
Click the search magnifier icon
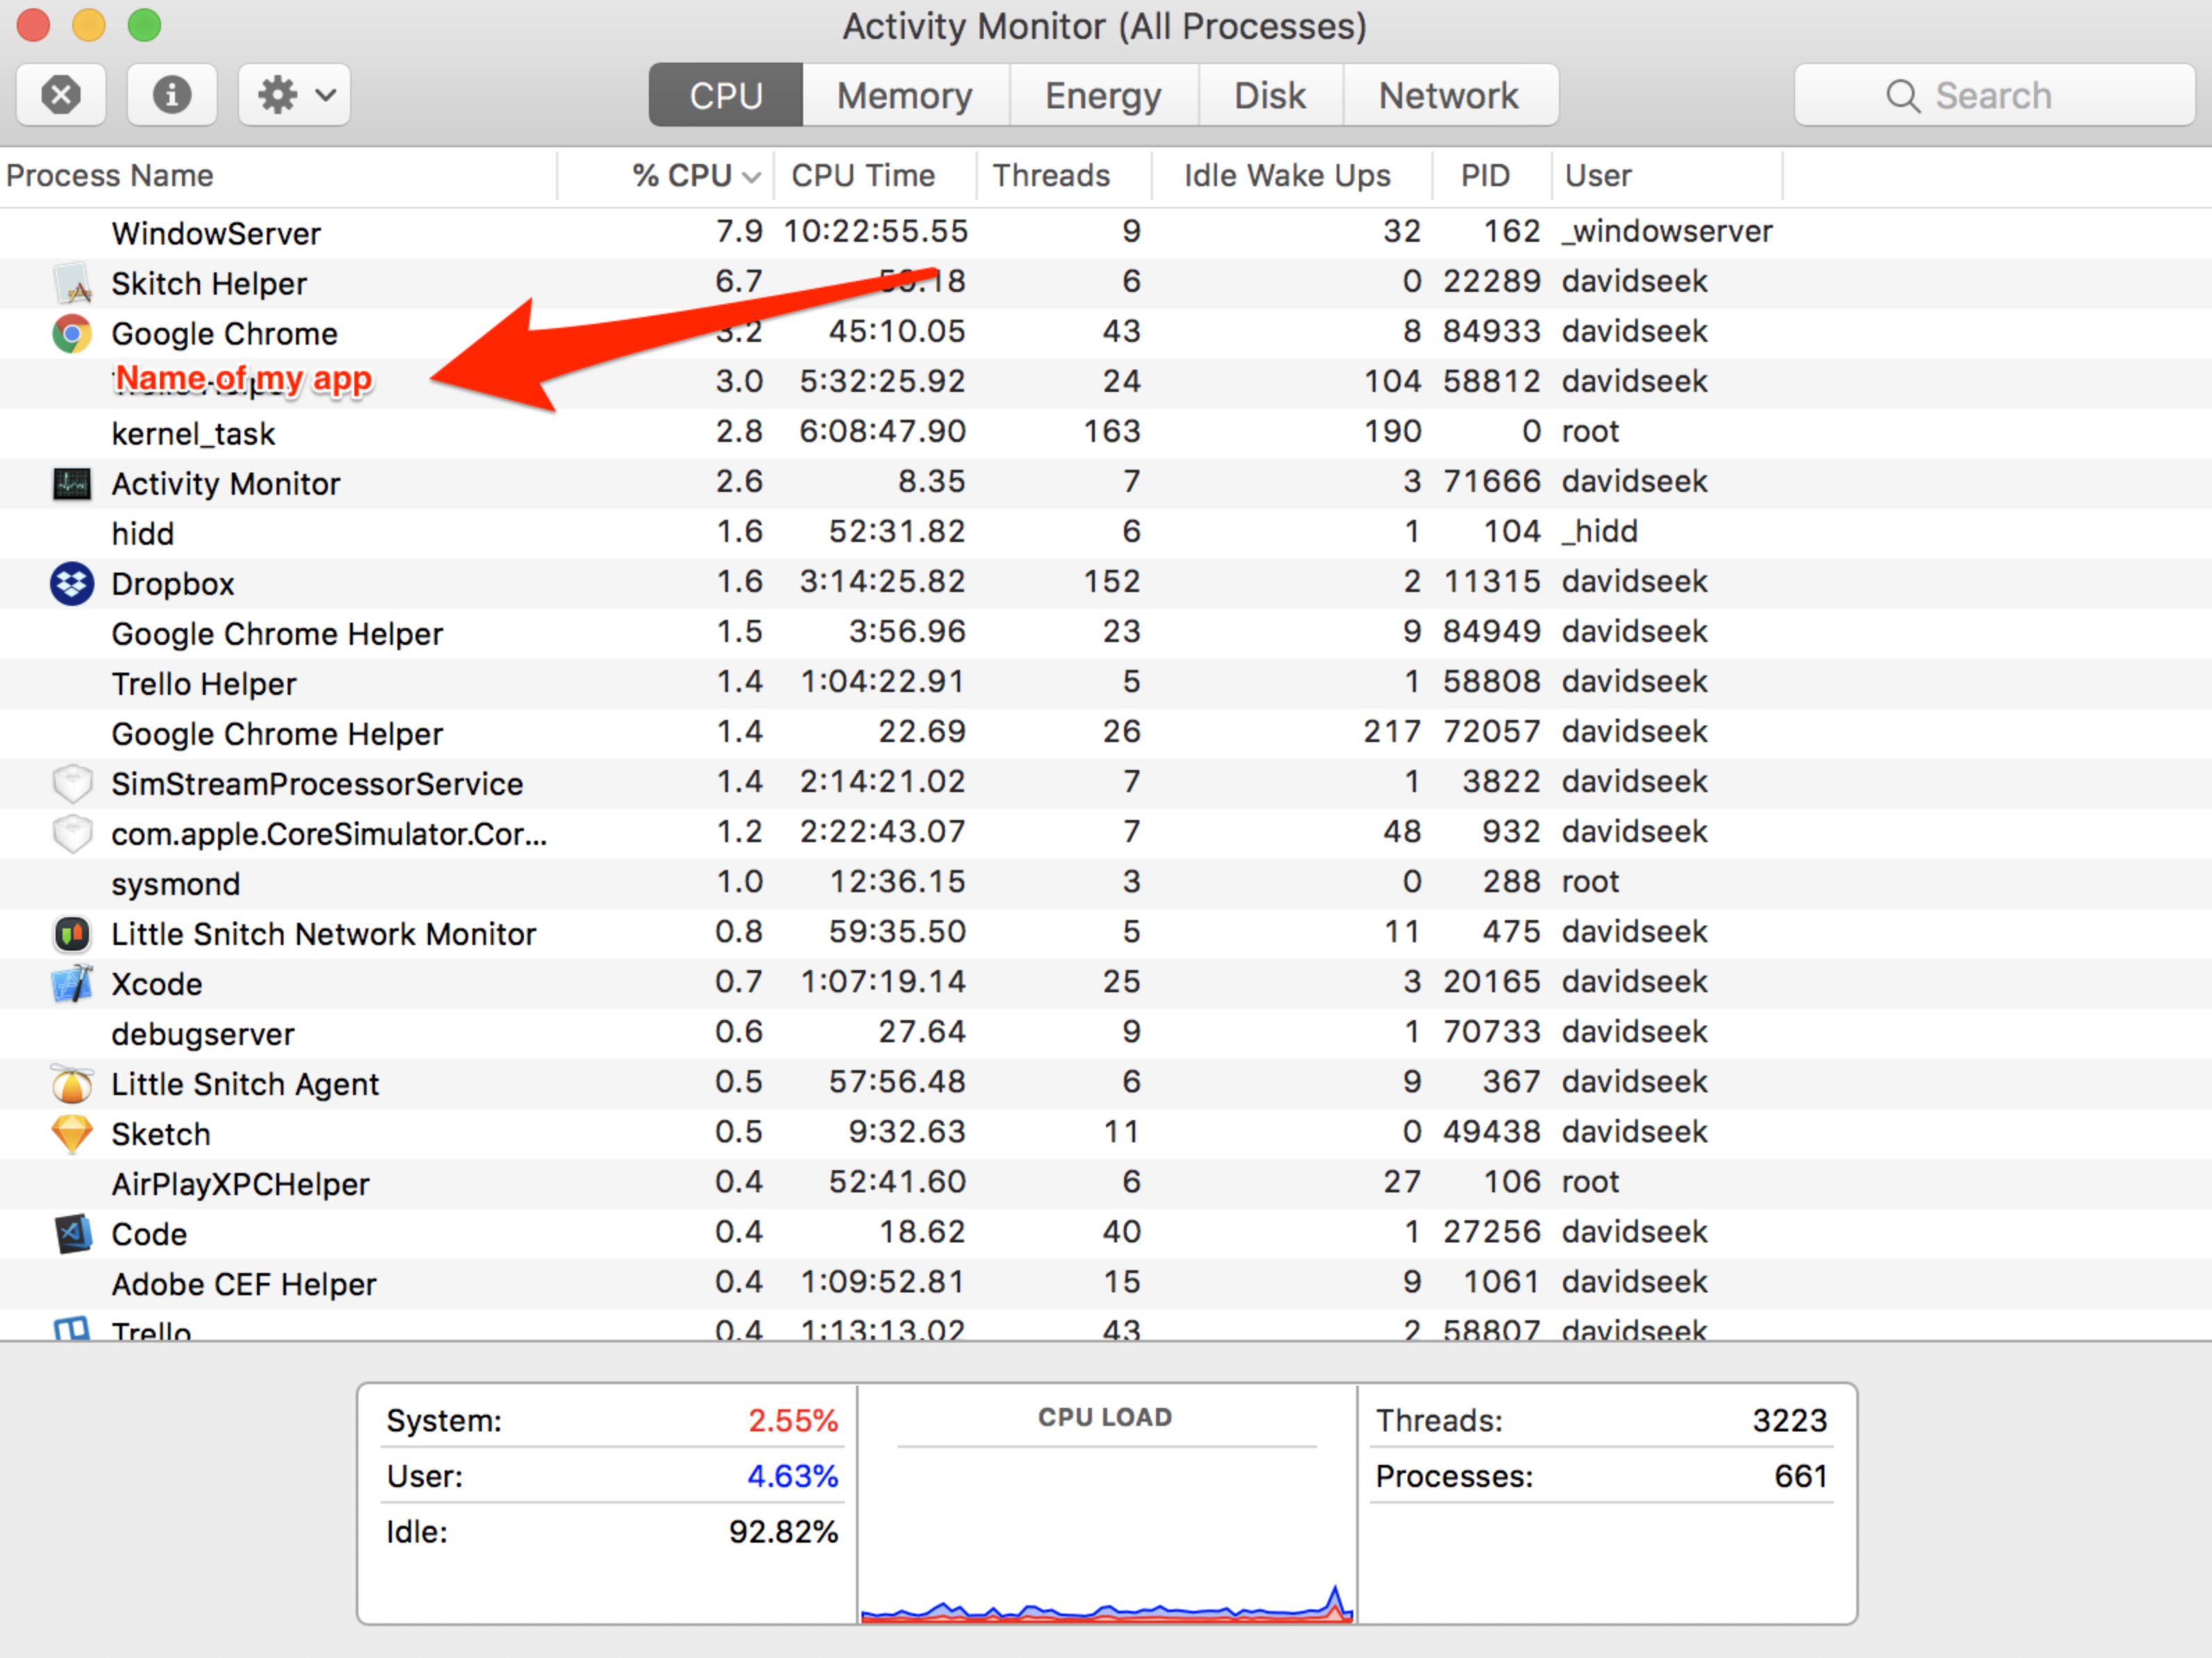tap(1903, 96)
